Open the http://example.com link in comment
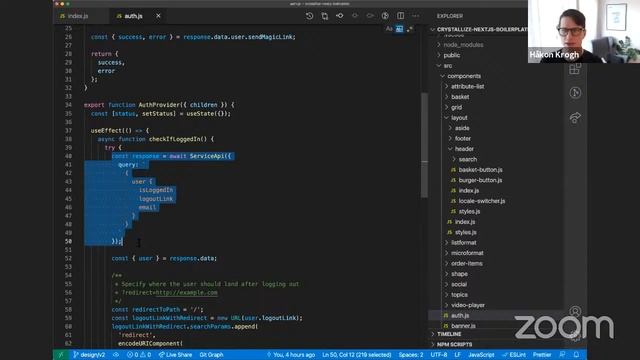Viewport: 640px width, 360px height. [x=187, y=293]
